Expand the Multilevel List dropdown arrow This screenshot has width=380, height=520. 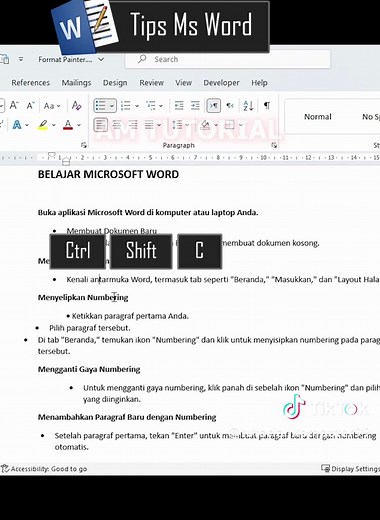161,106
